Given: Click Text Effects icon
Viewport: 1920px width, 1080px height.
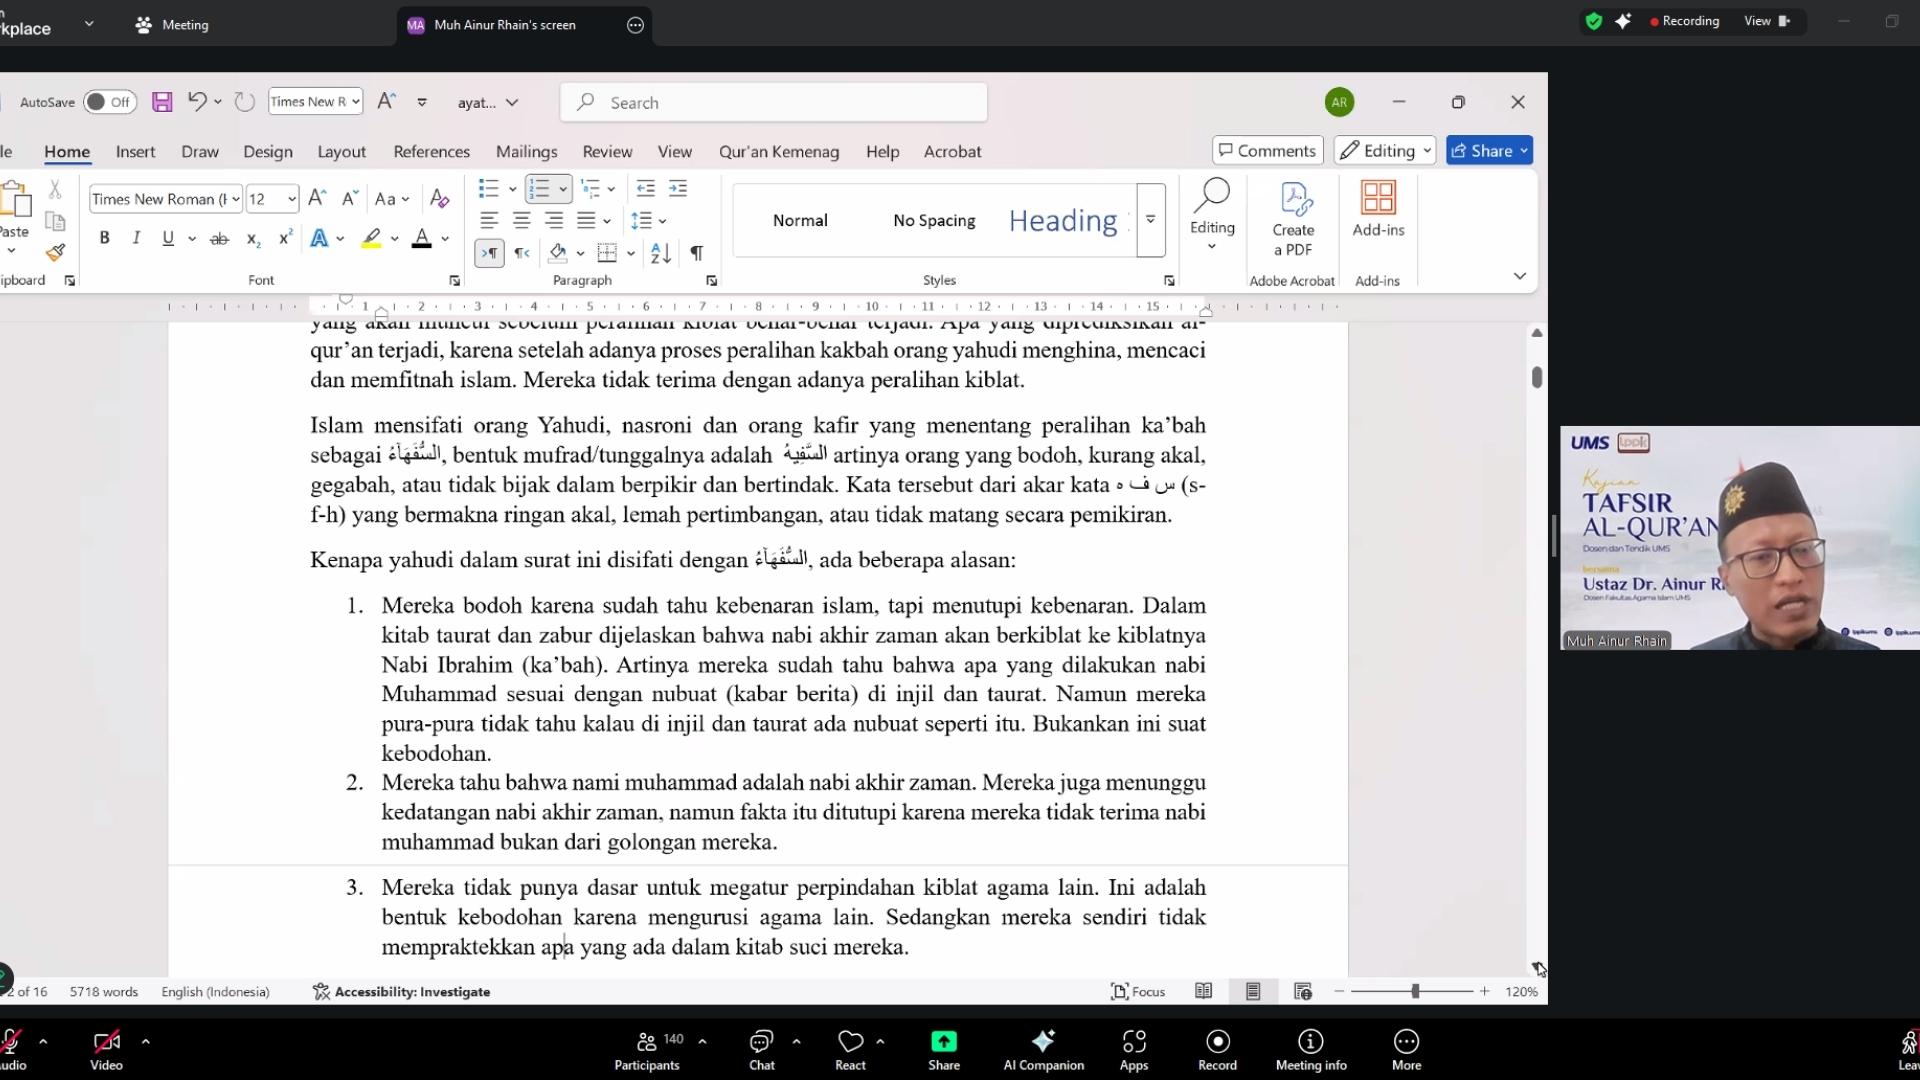Looking at the screenshot, I should pyautogui.click(x=319, y=238).
